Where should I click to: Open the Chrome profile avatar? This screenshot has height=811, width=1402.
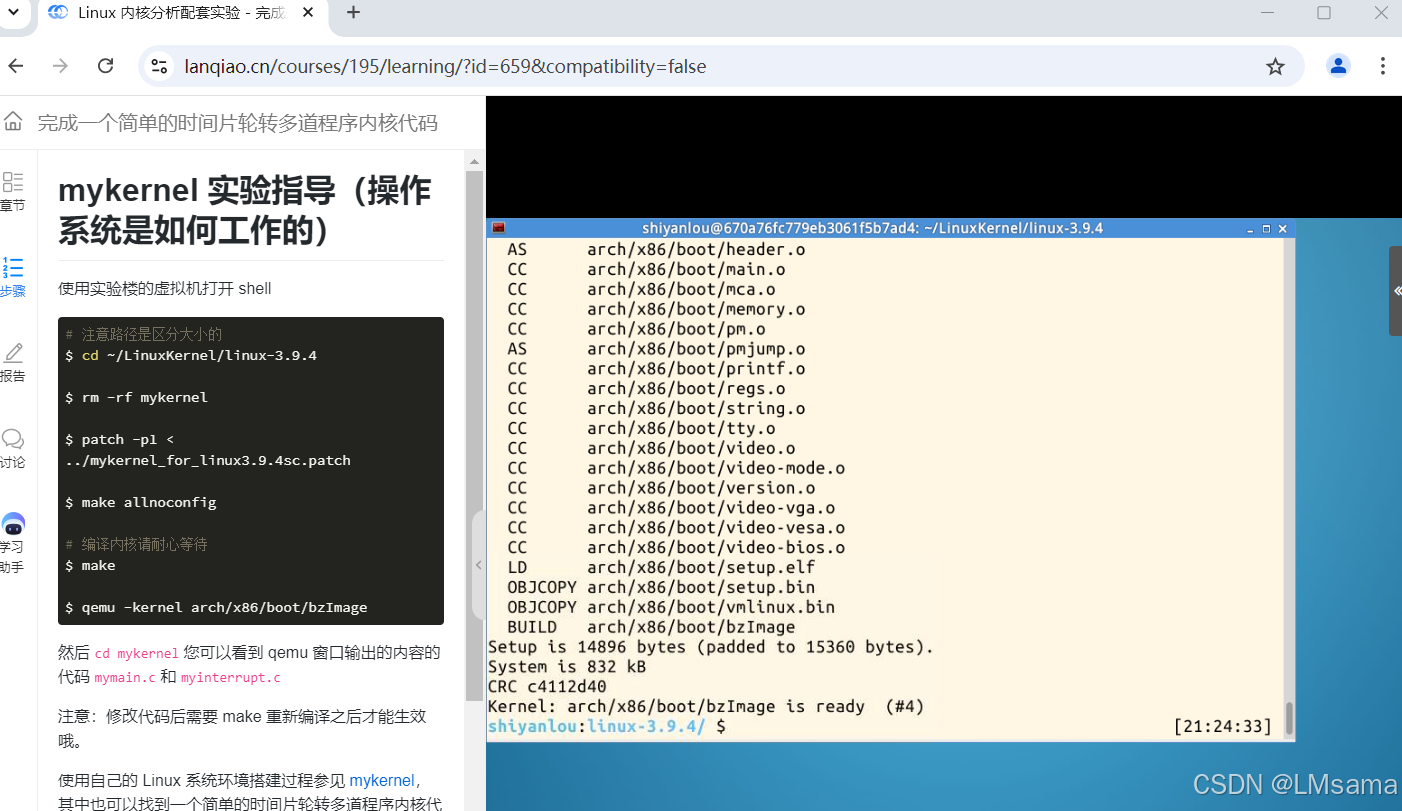[1338, 66]
